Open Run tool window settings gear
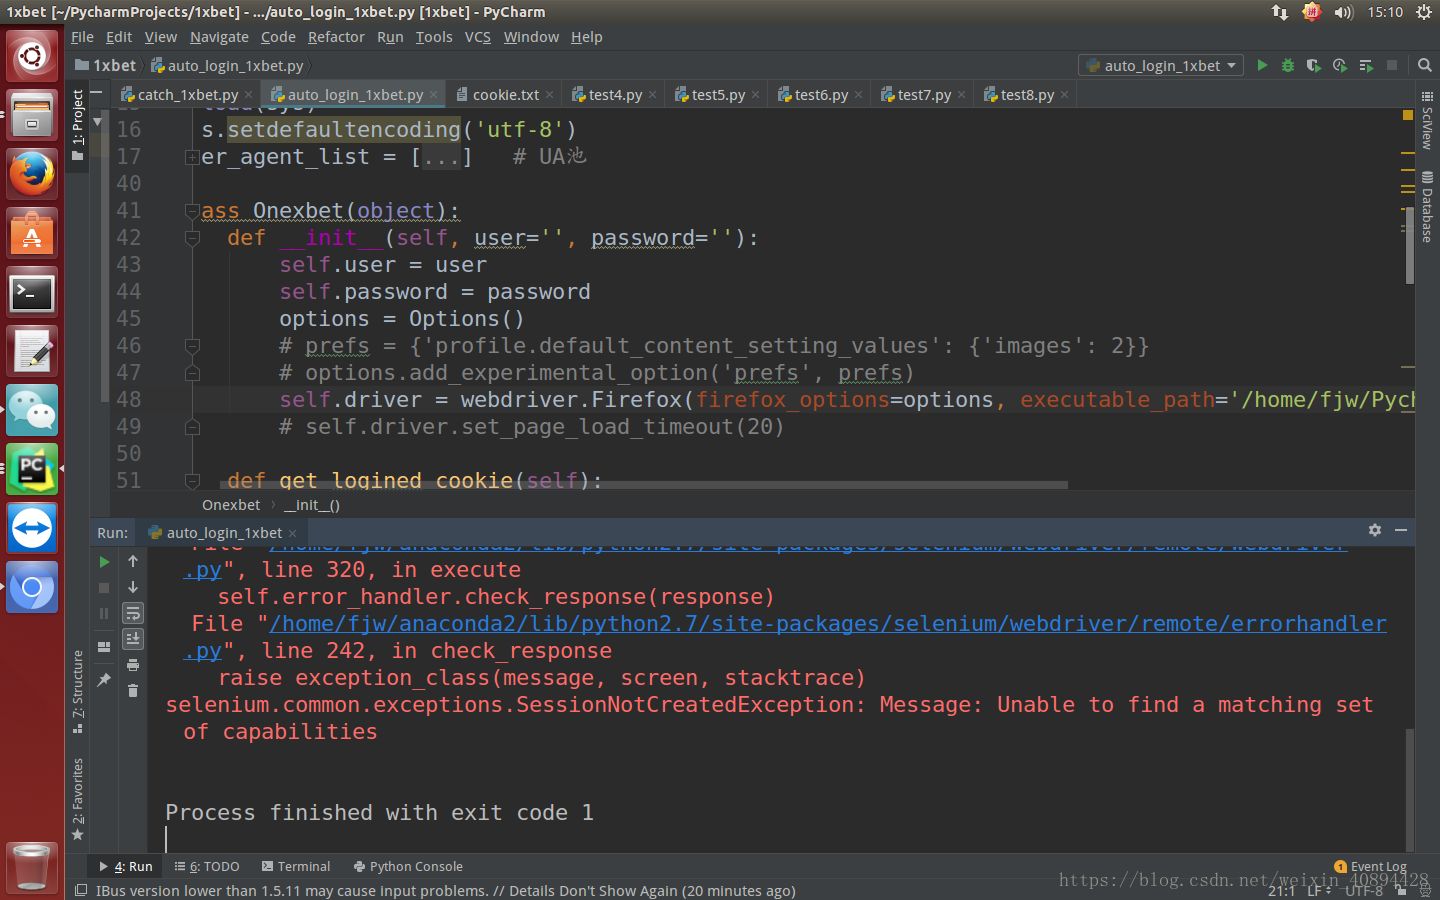The image size is (1440, 900). 1375,530
